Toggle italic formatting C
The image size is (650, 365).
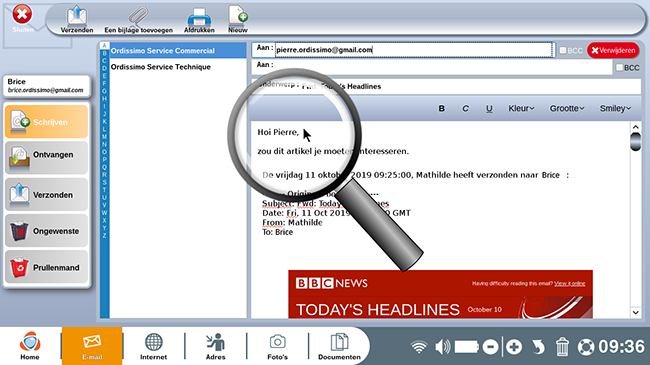point(465,108)
